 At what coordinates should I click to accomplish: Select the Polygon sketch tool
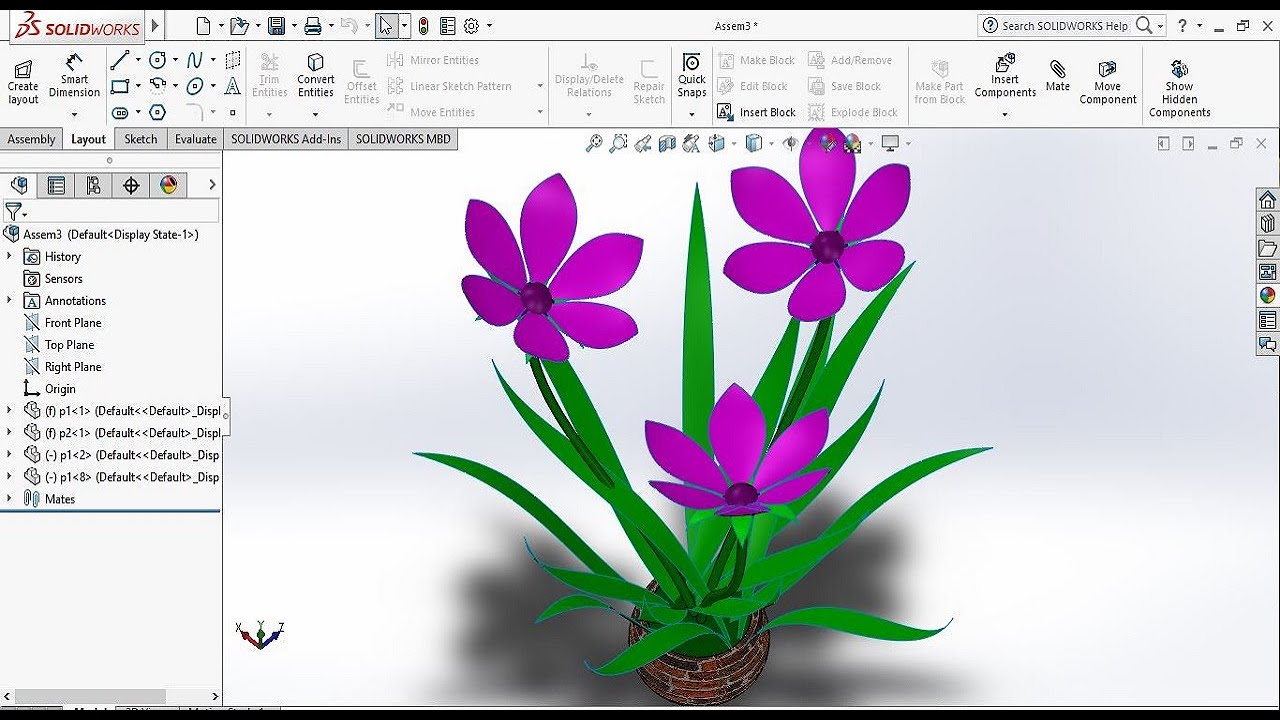157,112
